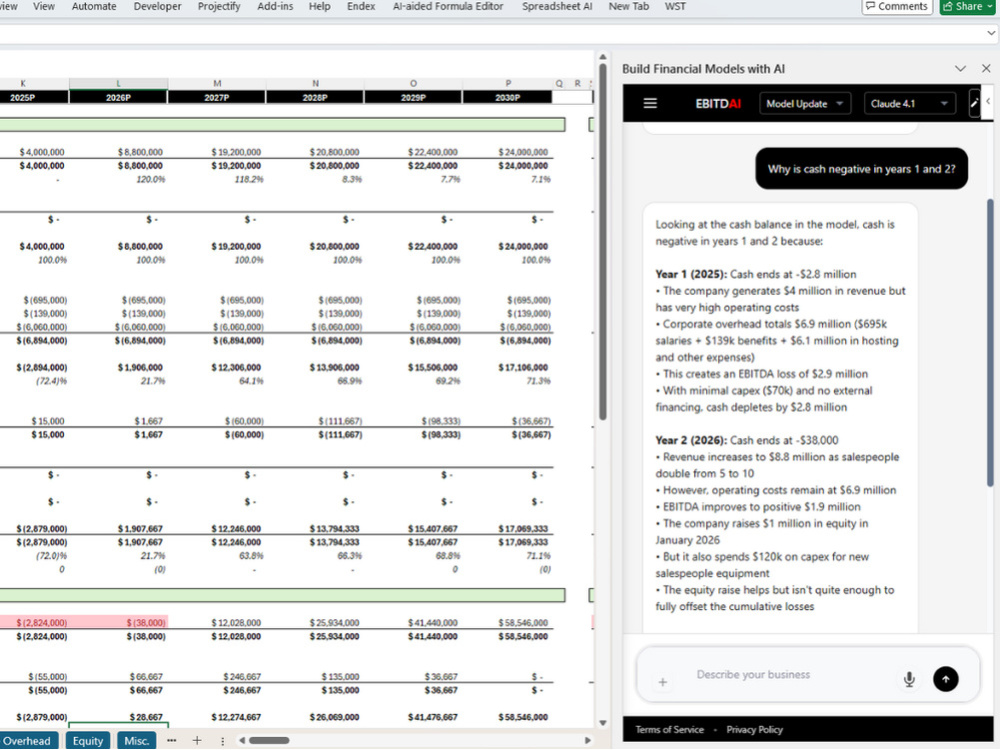Open the EBITDAI hamburger menu
1000x750 pixels.
point(650,103)
